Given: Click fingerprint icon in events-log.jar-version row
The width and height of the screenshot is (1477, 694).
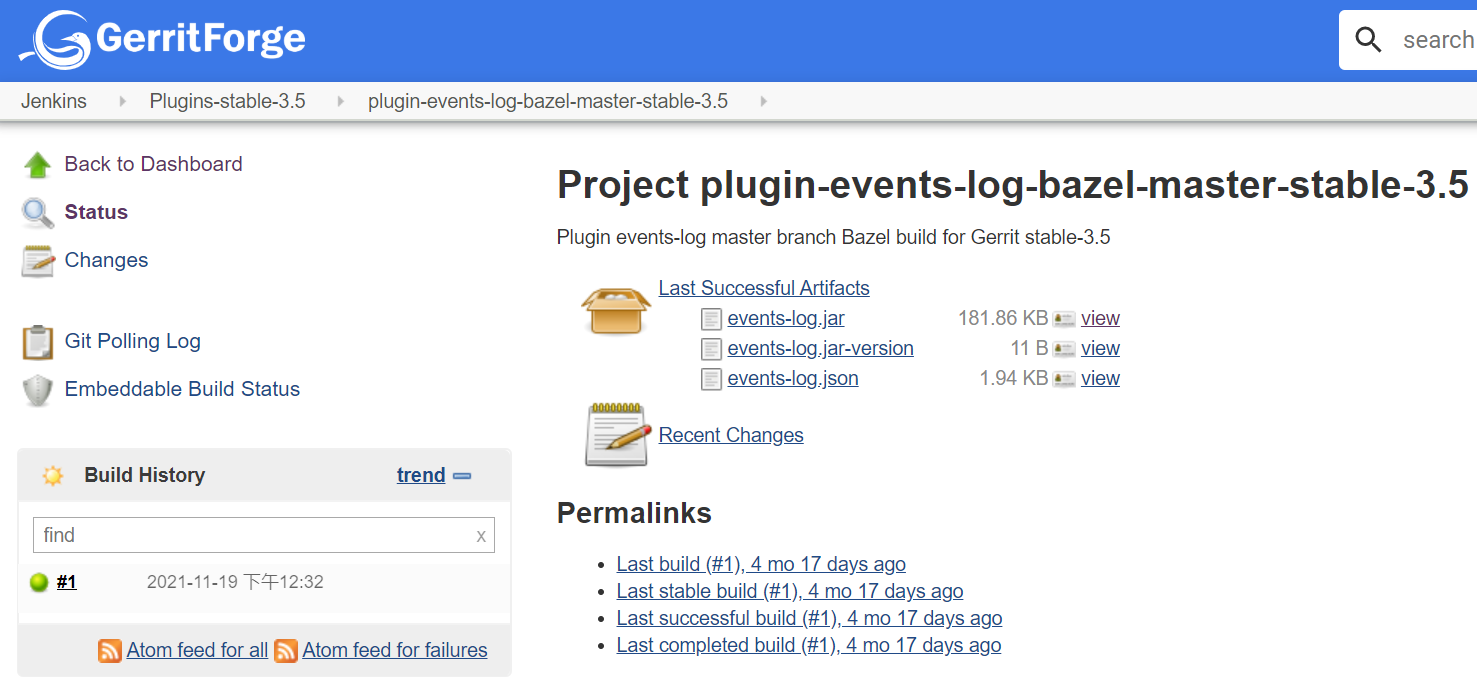Looking at the screenshot, I should 1064,349.
